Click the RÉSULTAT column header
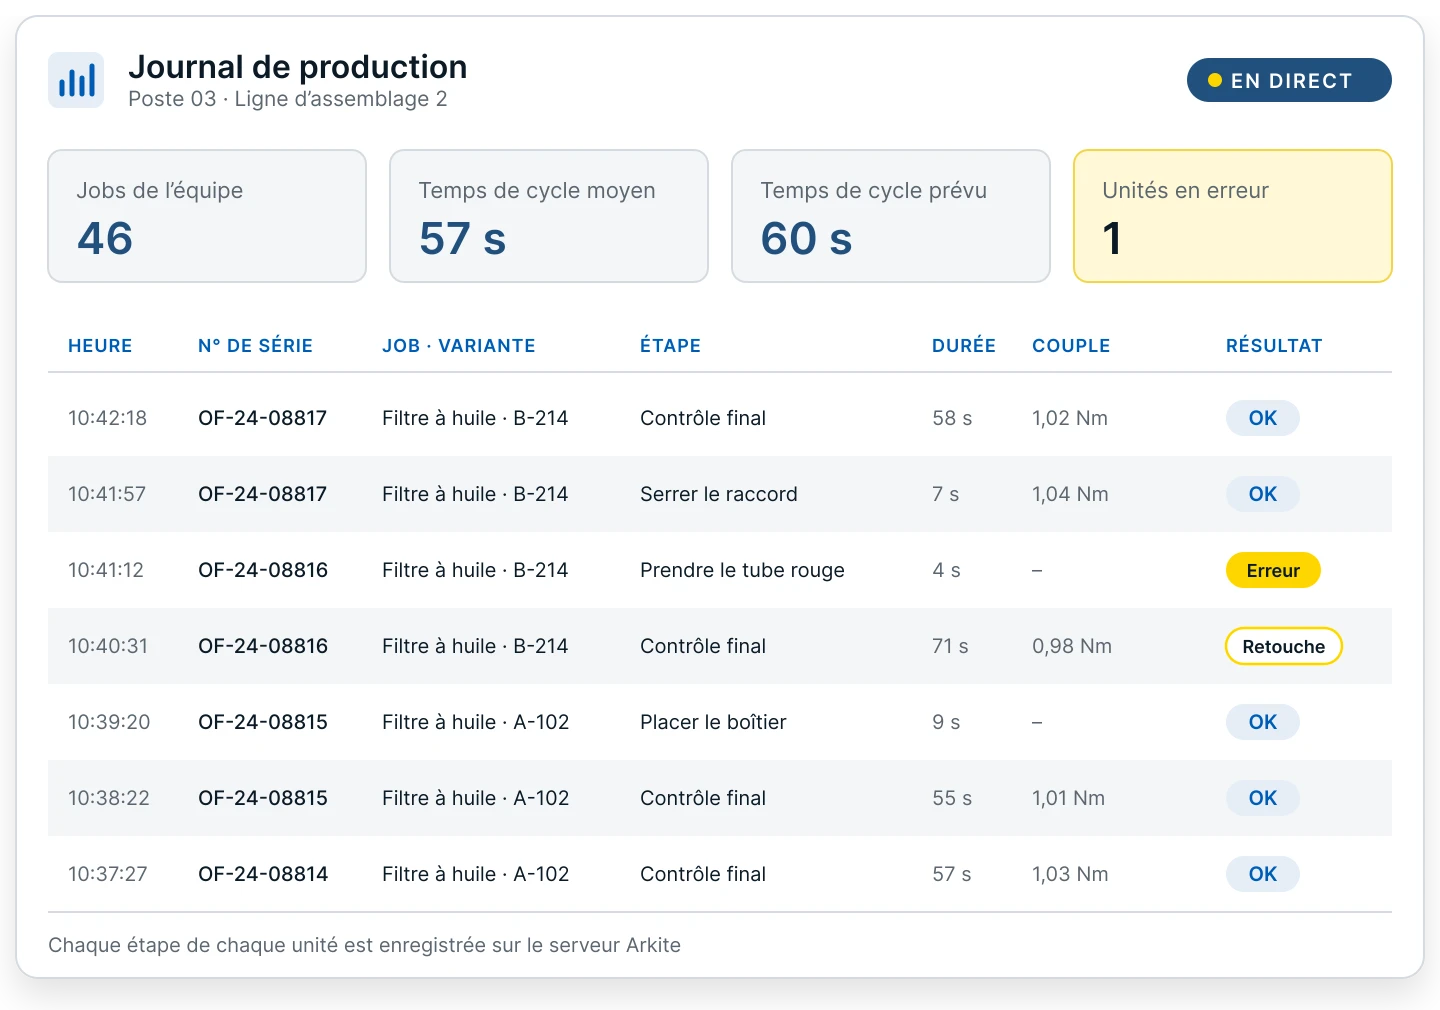The image size is (1440, 1010). pos(1274,346)
